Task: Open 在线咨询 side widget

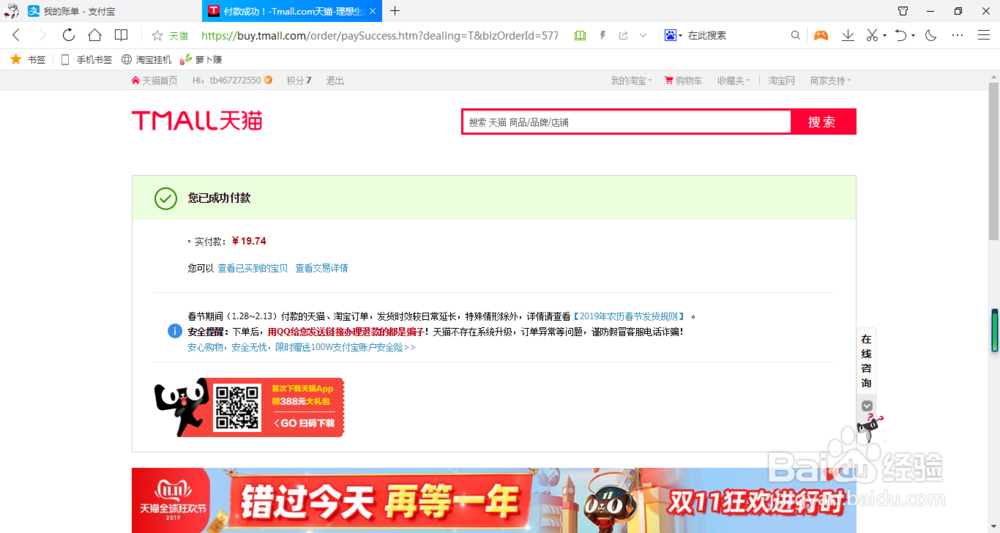Action: [866, 361]
